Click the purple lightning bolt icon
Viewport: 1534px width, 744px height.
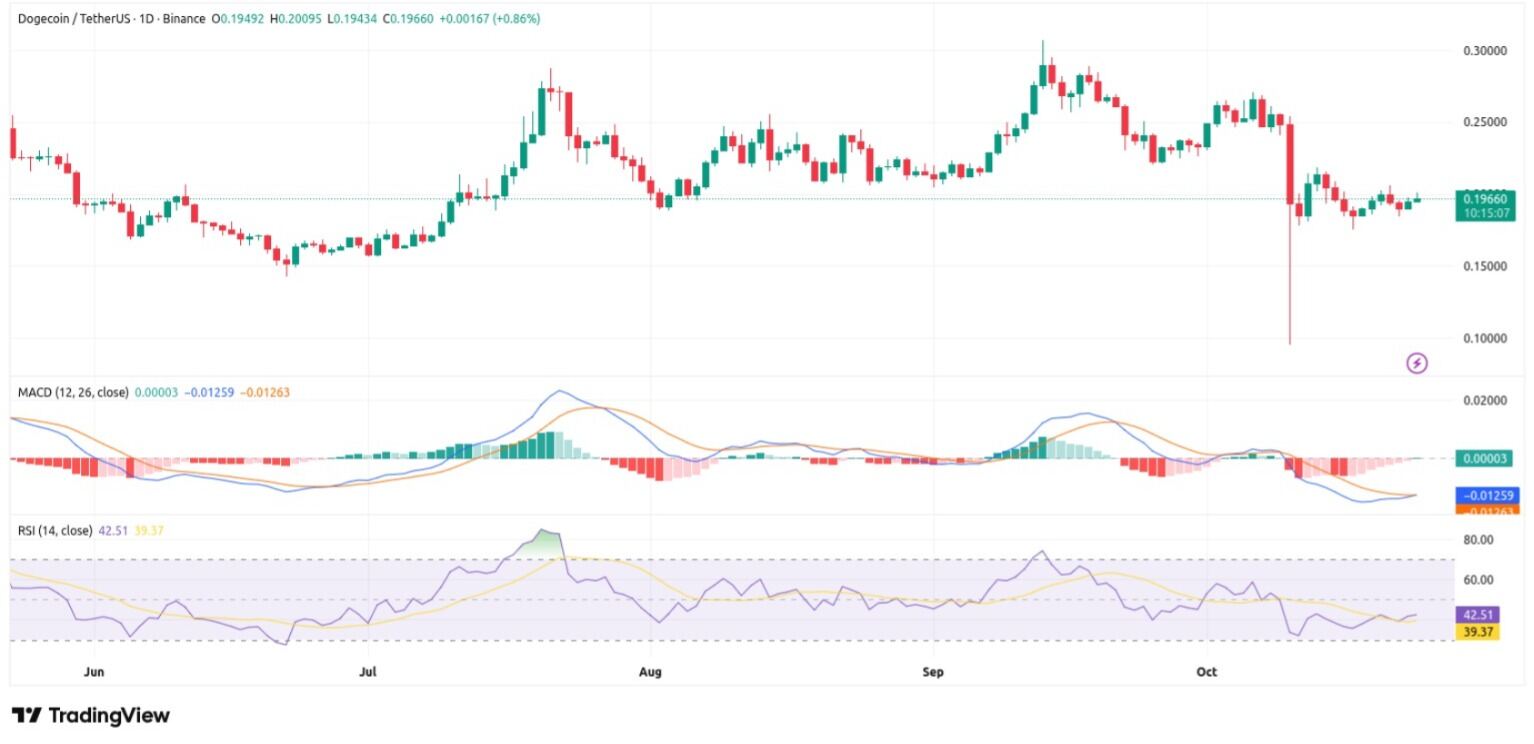tap(1416, 363)
